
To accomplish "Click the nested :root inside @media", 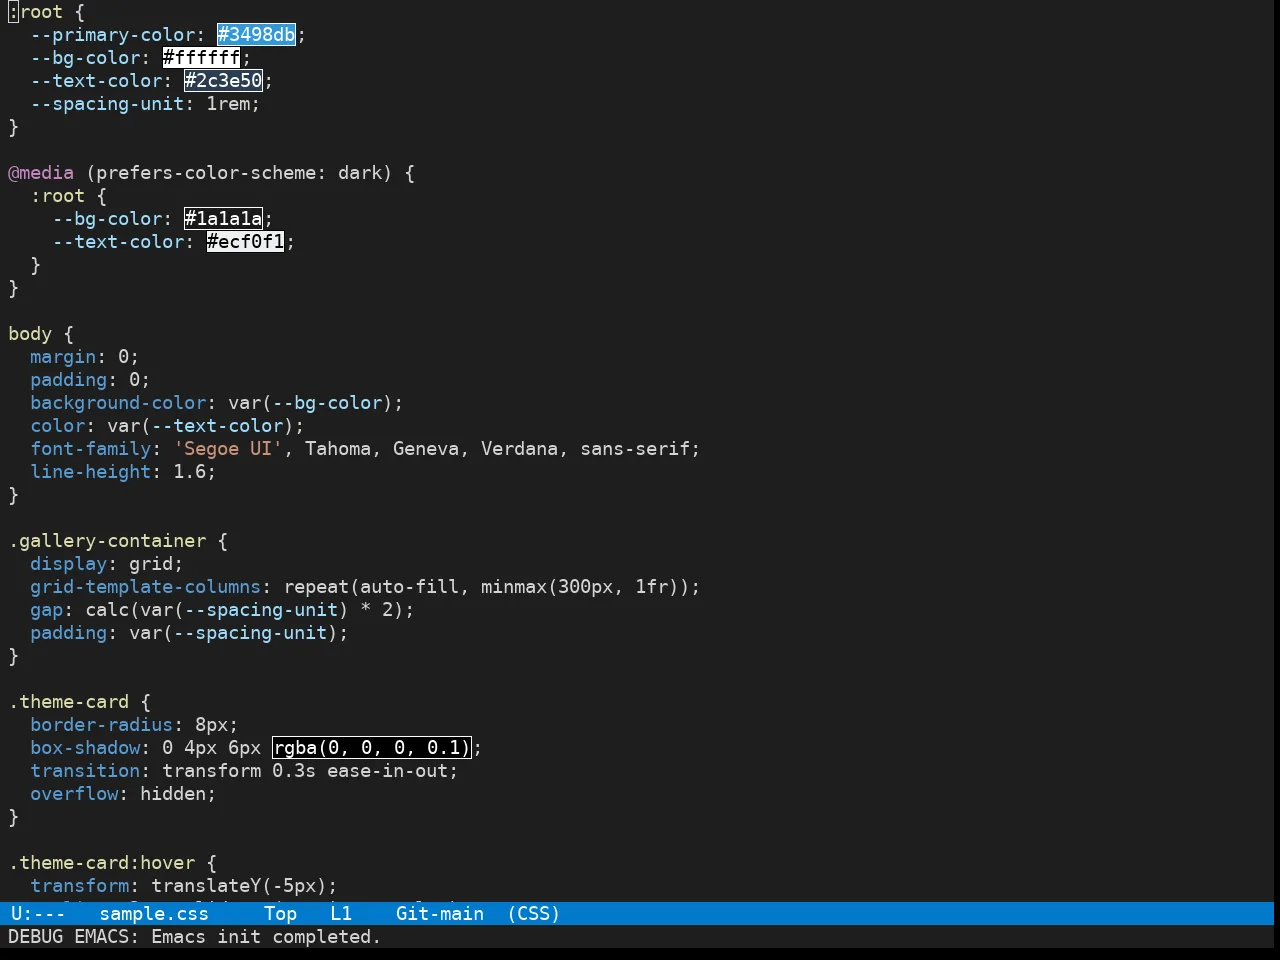I will (x=57, y=196).
